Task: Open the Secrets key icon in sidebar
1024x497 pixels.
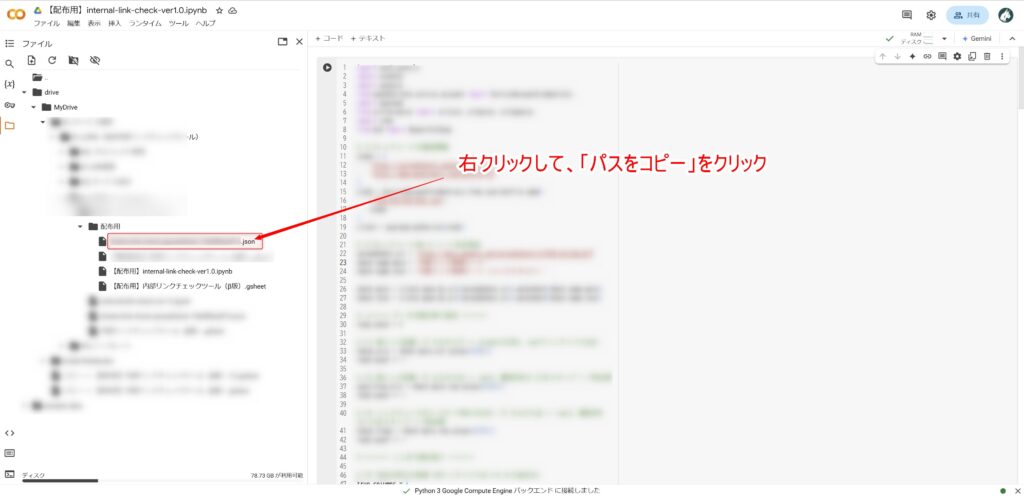Action: click(9, 104)
